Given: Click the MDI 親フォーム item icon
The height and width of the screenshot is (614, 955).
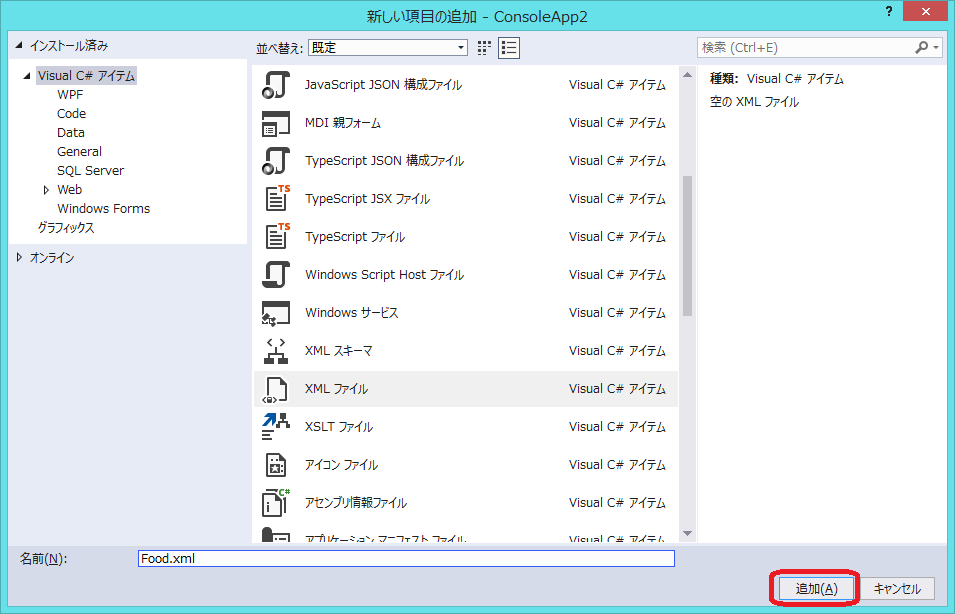Looking at the screenshot, I should (276, 123).
